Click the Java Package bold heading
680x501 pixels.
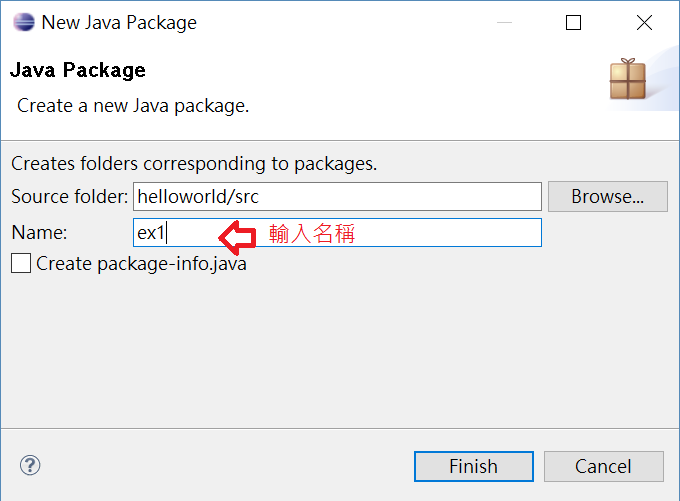pyautogui.click(x=78, y=70)
